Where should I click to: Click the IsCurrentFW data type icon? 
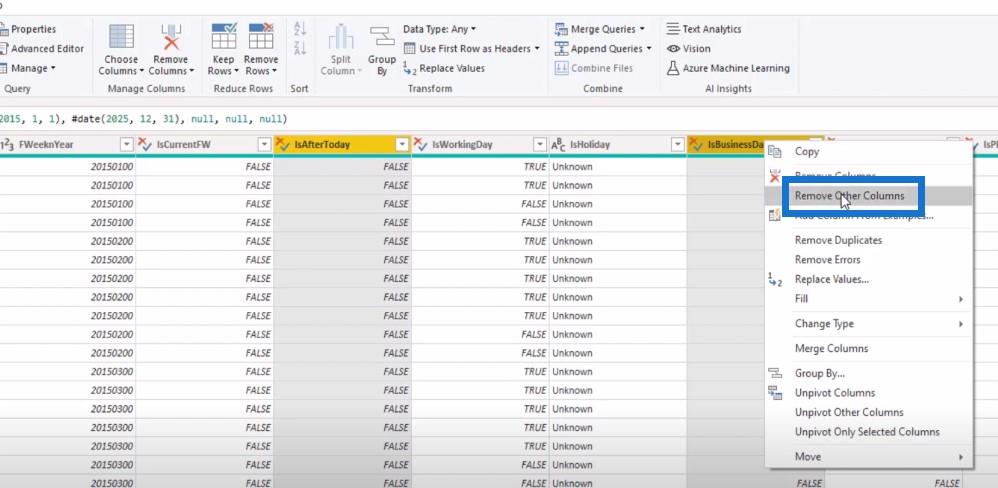[x=144, y=144]
